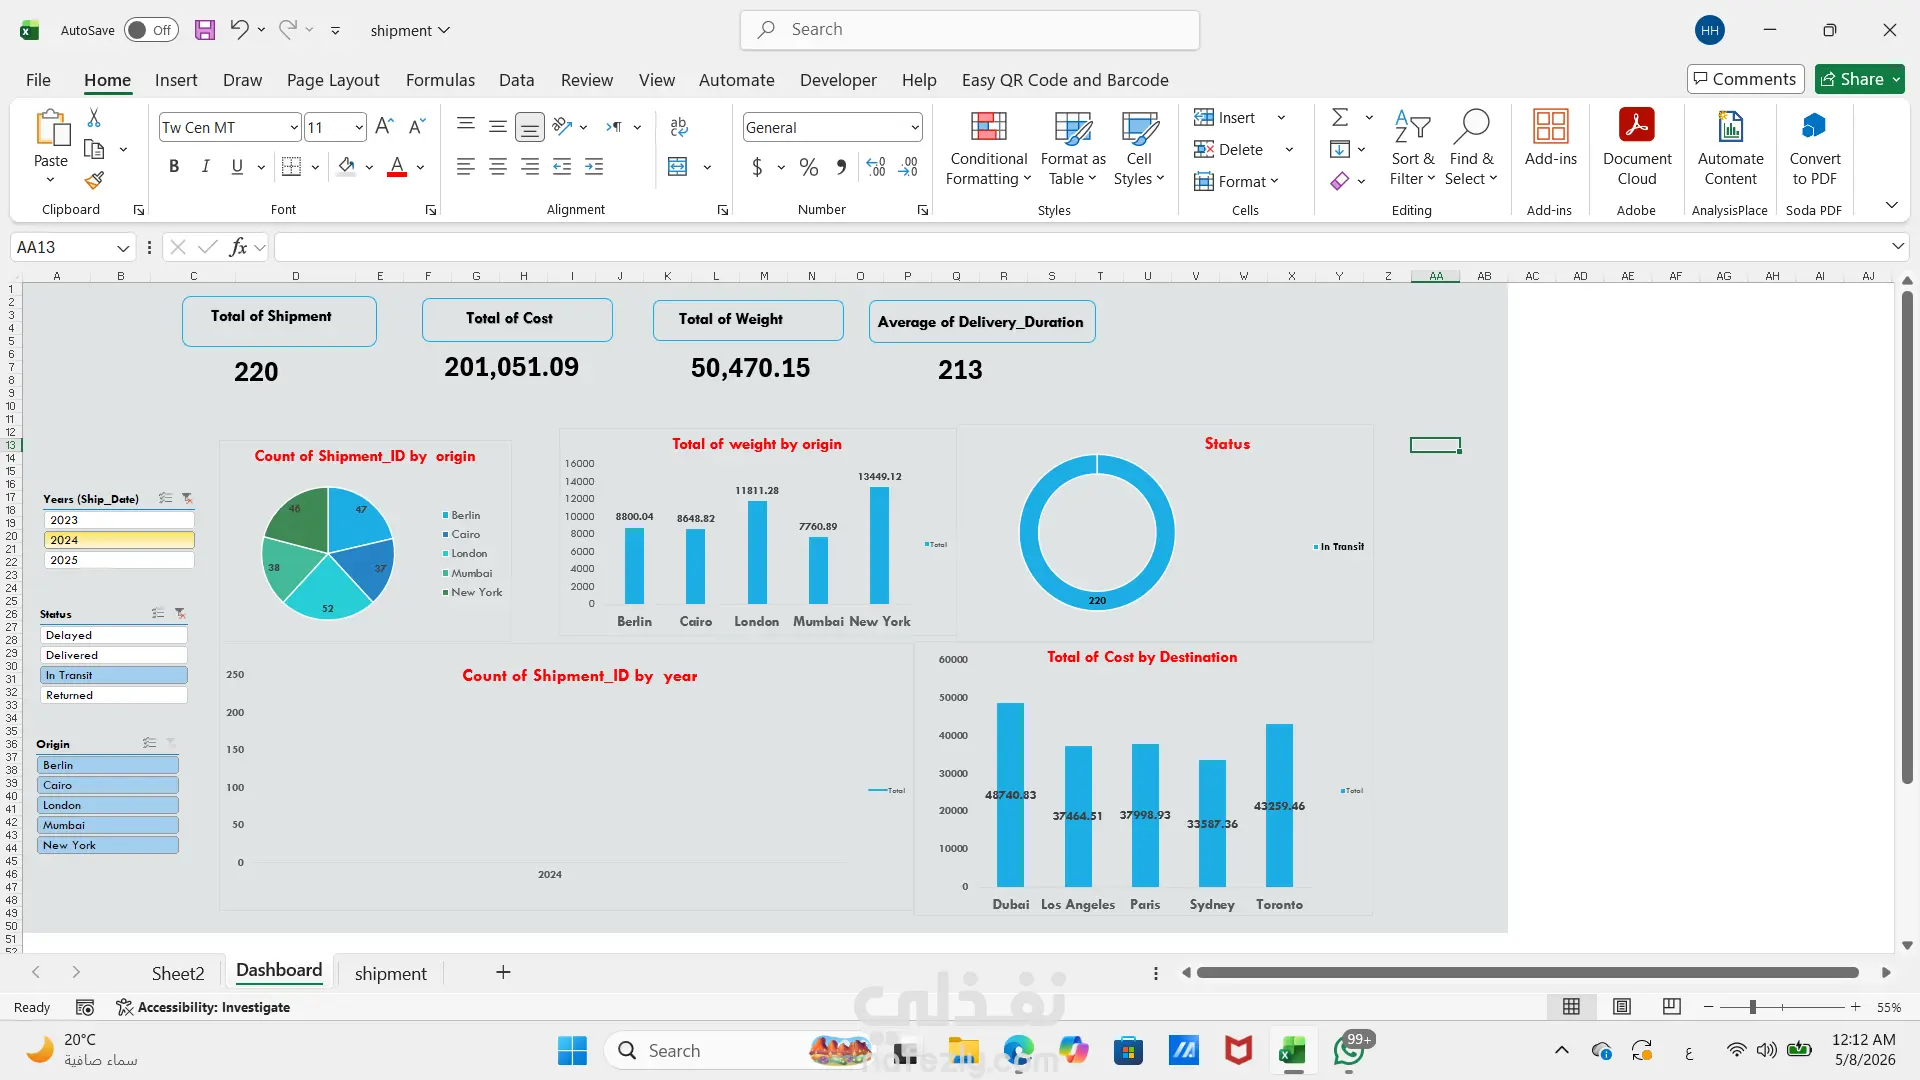Toggle multi-select on Years slicer
This screenshot has height=1080, width=1920.
pyautogui.click(x=166, y=498)
